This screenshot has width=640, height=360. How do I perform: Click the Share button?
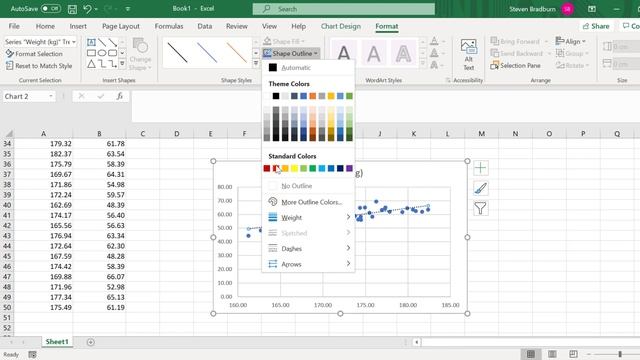click(596, 26)
